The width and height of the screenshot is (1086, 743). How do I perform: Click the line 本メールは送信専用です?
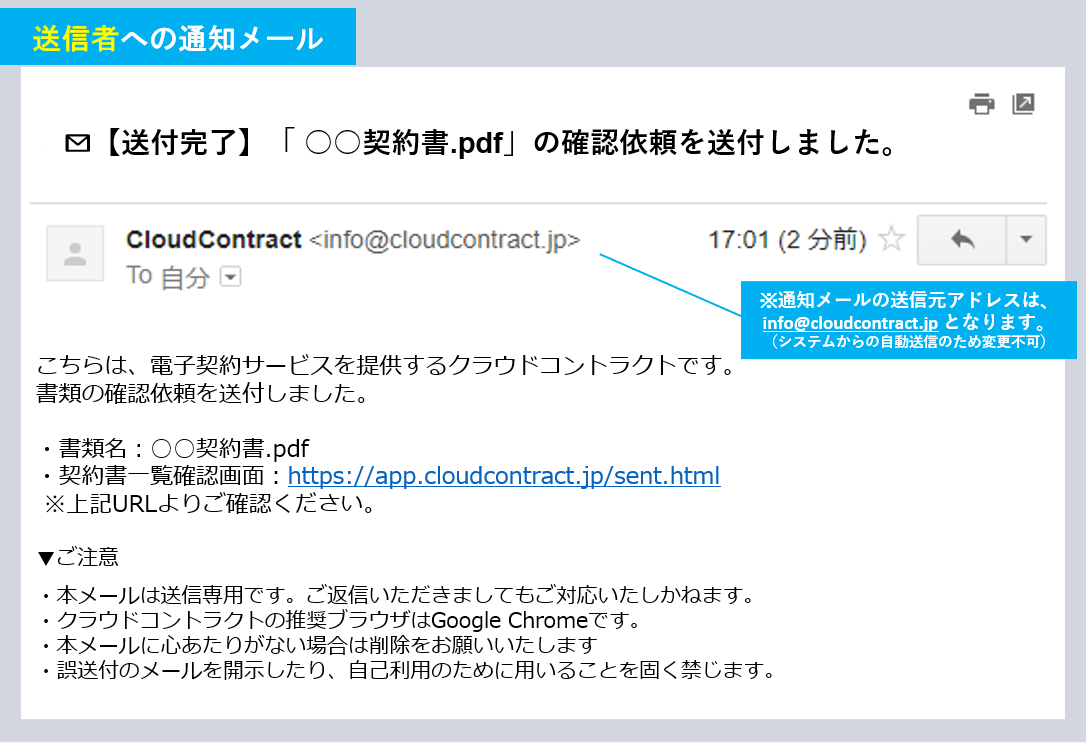coord(399,595)
